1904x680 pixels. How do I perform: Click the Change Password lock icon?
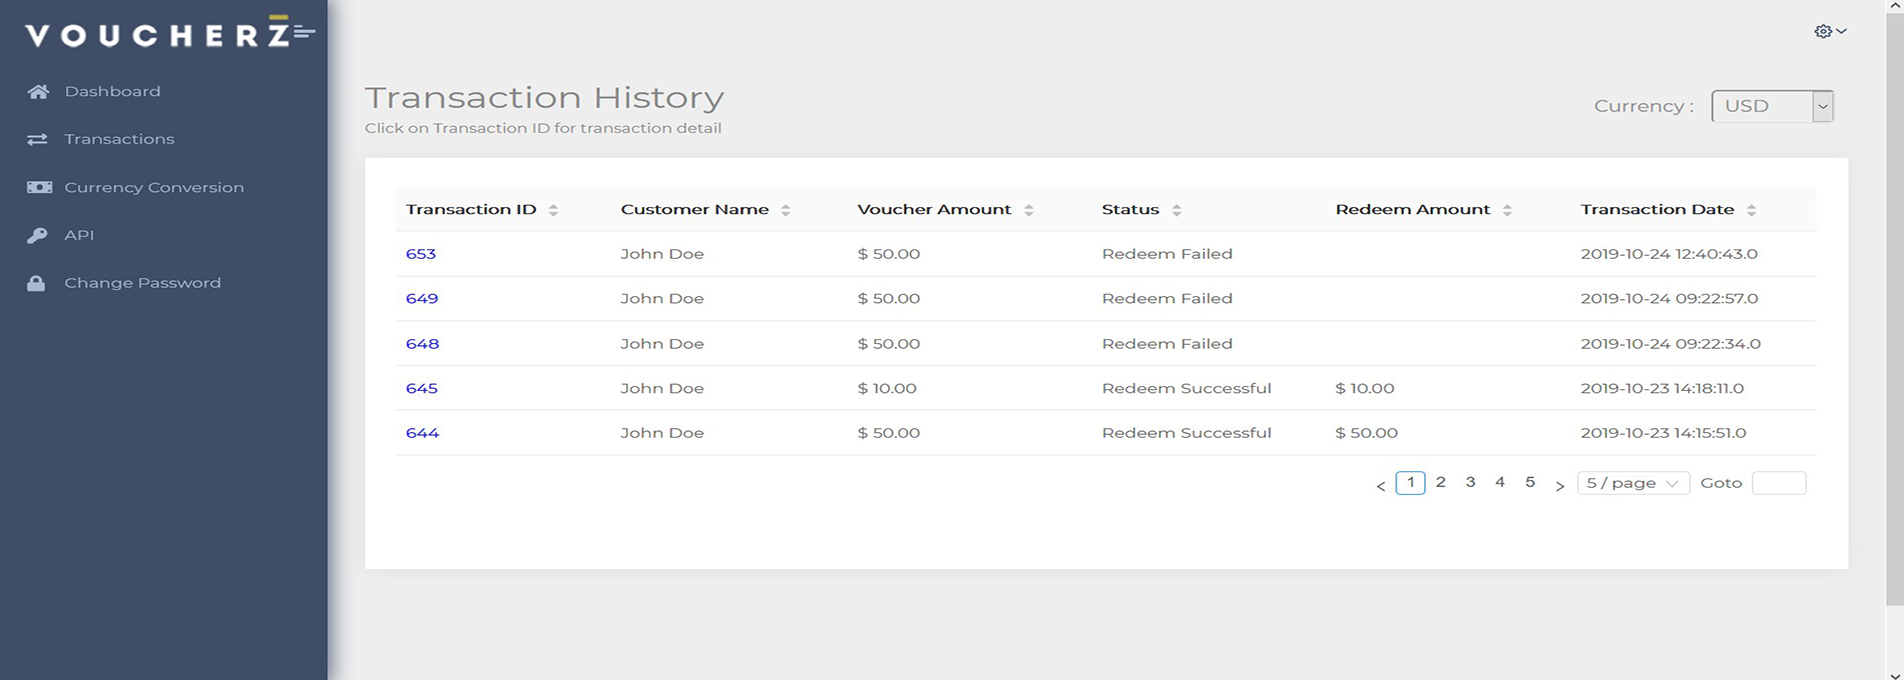(37, 283)
